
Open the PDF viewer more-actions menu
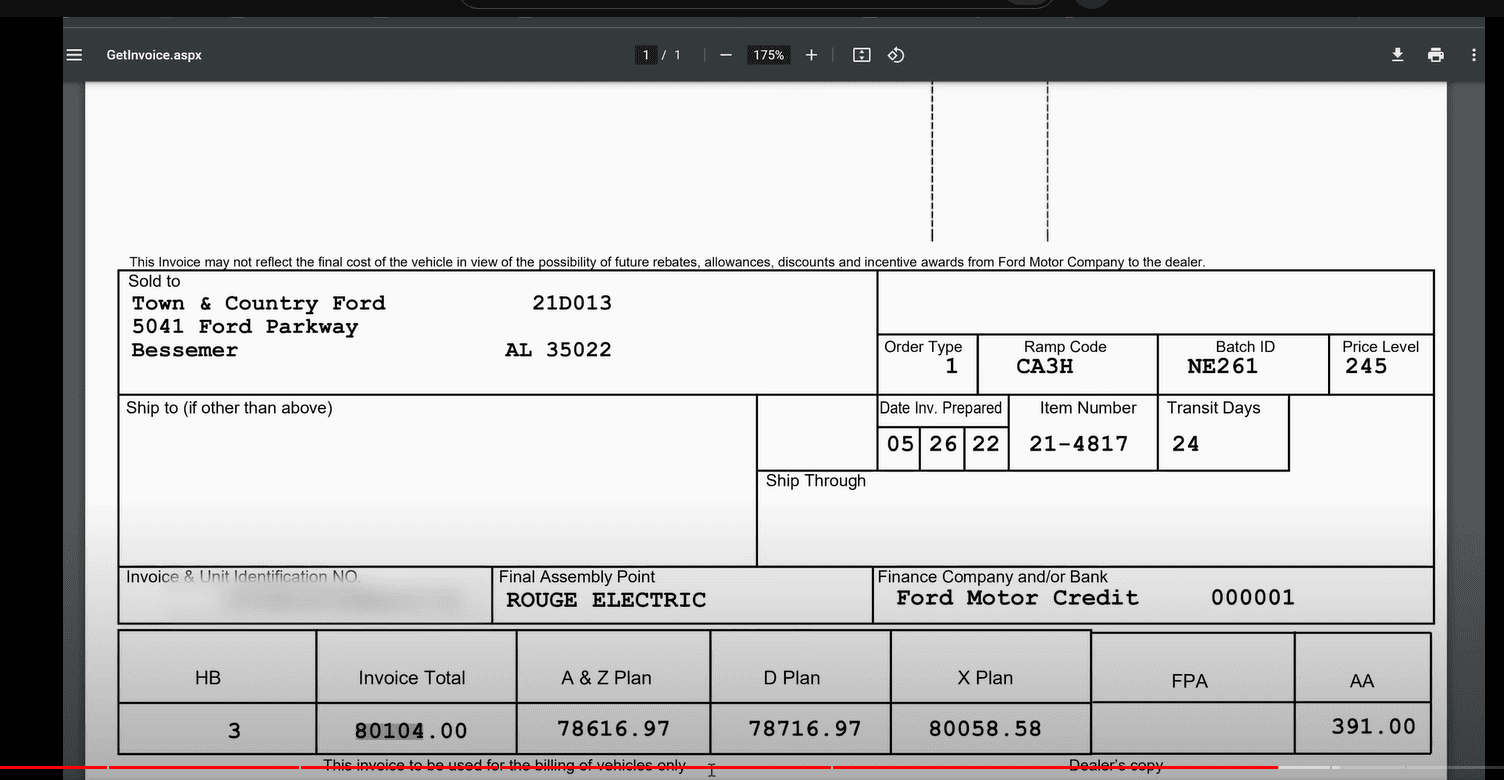point(1474,55)
